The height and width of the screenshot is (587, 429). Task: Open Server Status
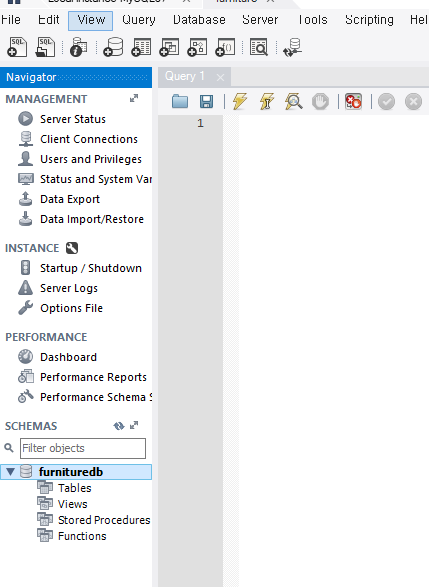[73, 119]
